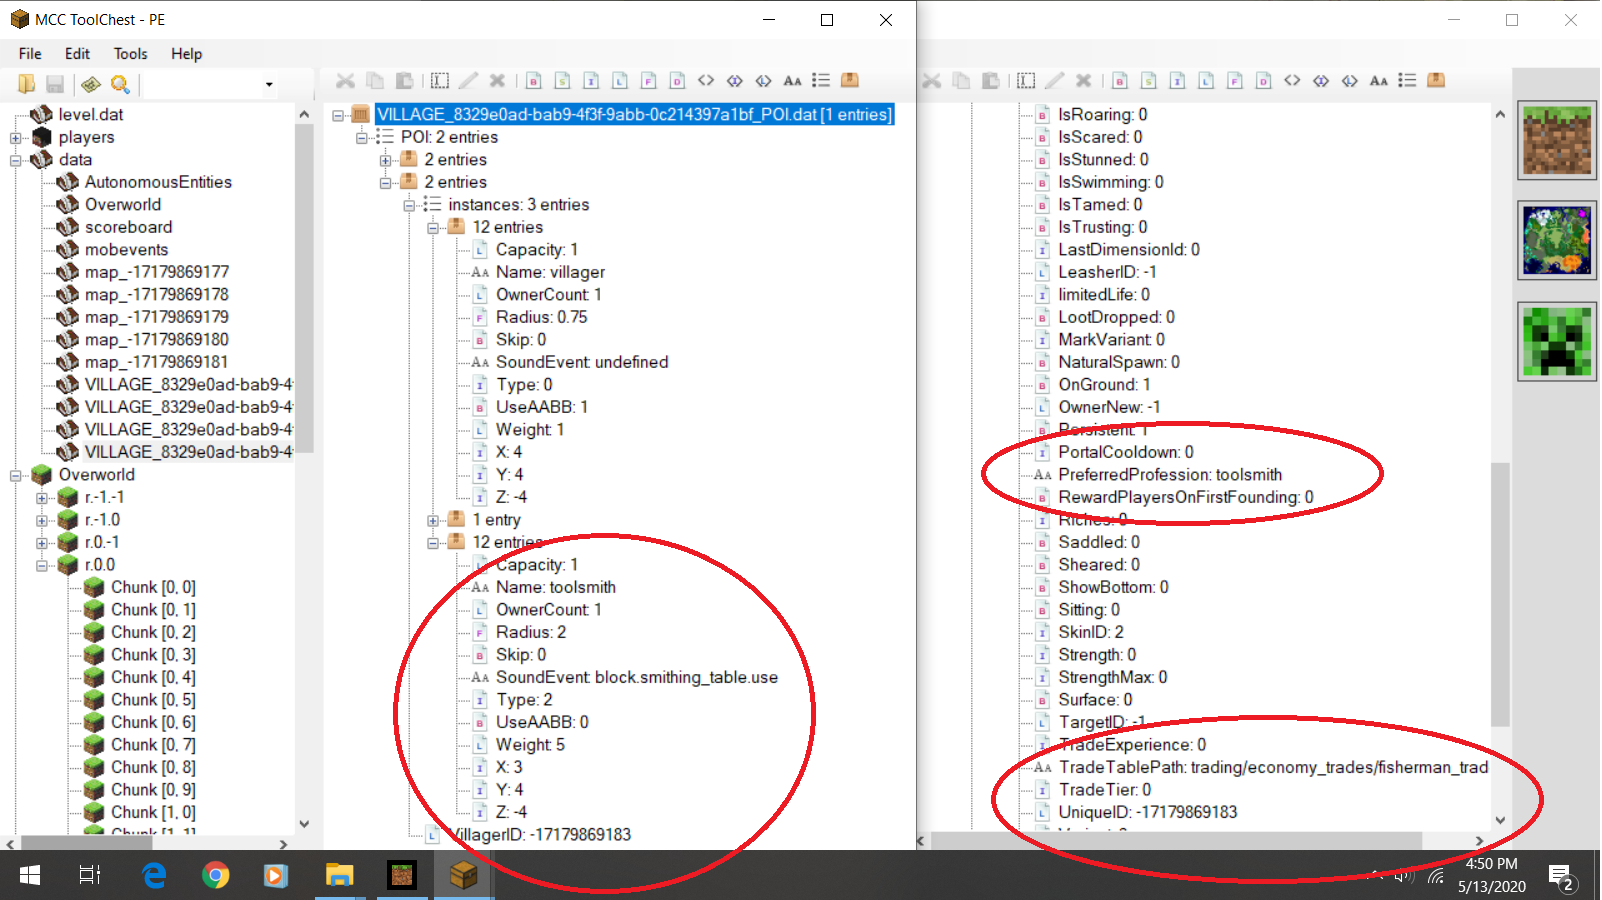Select the level.dat tree item
This screenshot has height=900, width=1602.
point(90,115)
